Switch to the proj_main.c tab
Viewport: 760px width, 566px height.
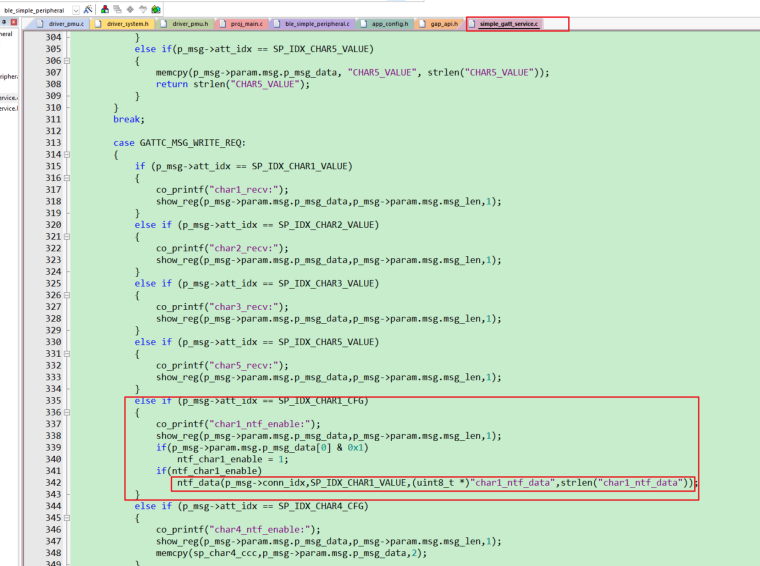point(241,24)
